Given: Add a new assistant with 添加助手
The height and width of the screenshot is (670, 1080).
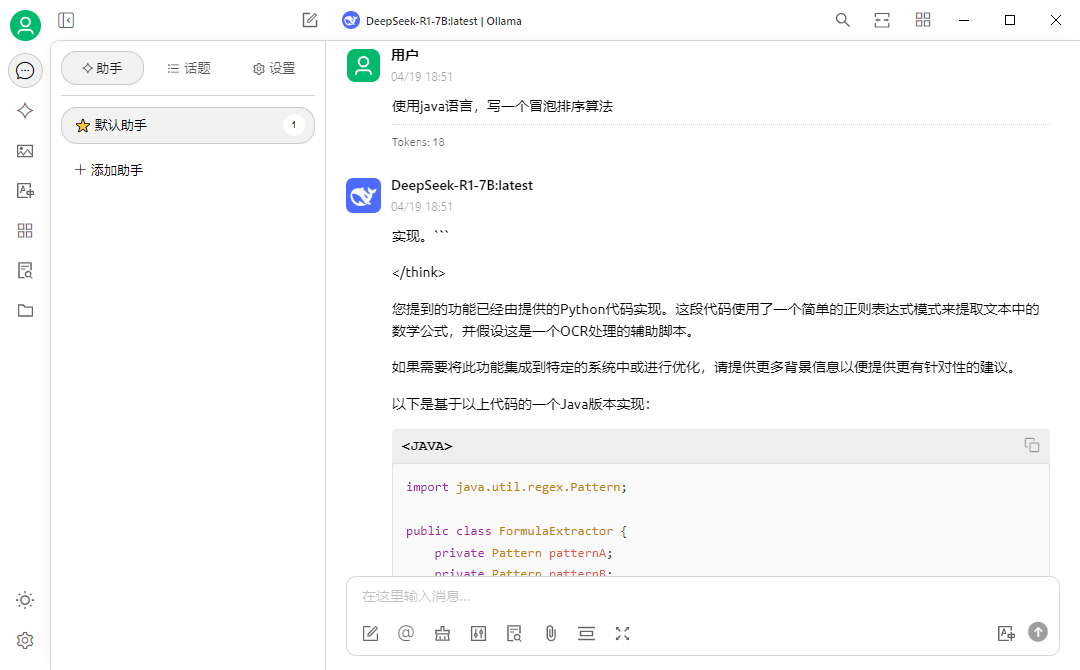Looking at the screenshot, I should pyautogui.click(x=109, y=170).
